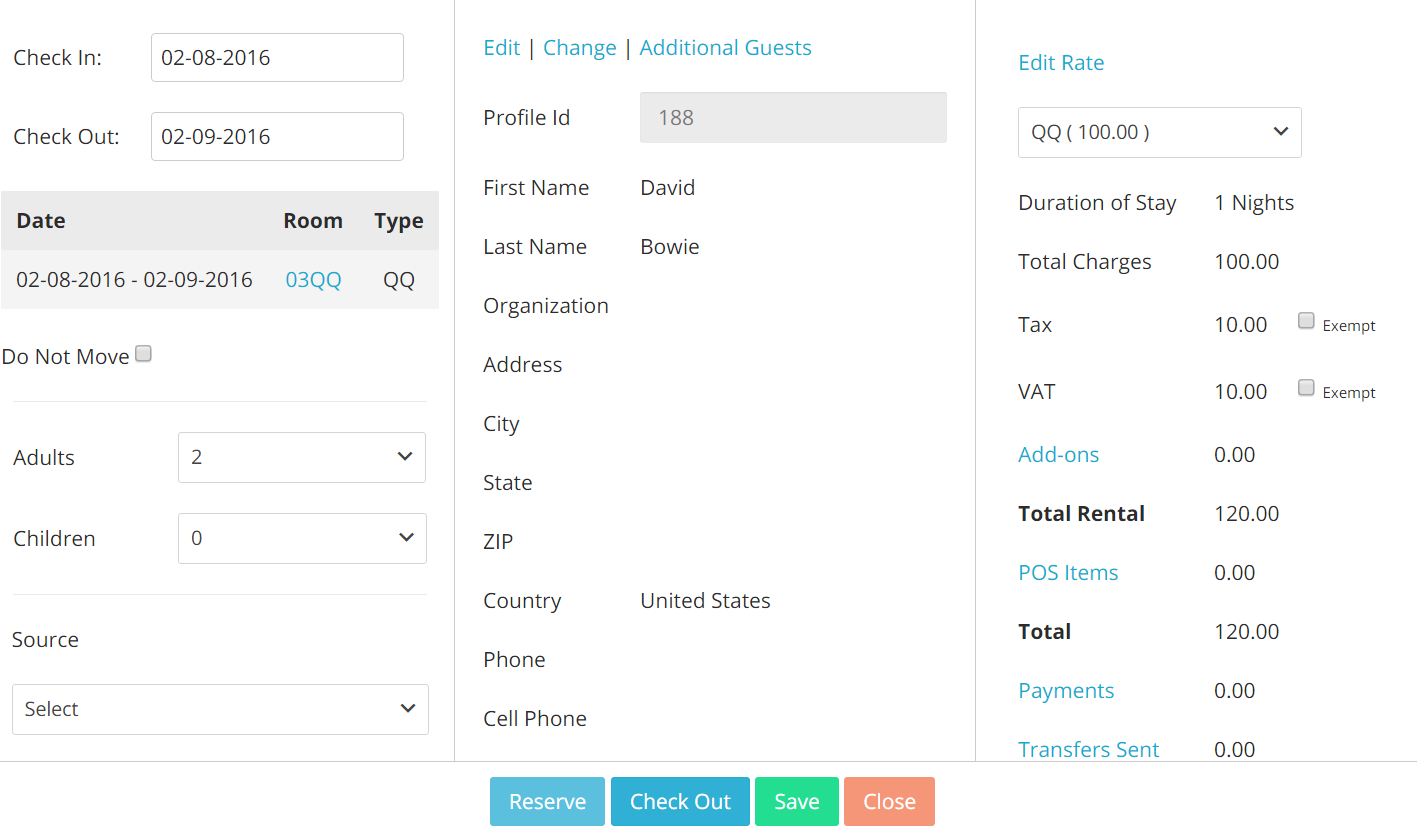Image resolution: width=1417 pixels, height=835 pixels.
Task: Click the Total Charges value 100.00
Action: (x=1247, y=262)
